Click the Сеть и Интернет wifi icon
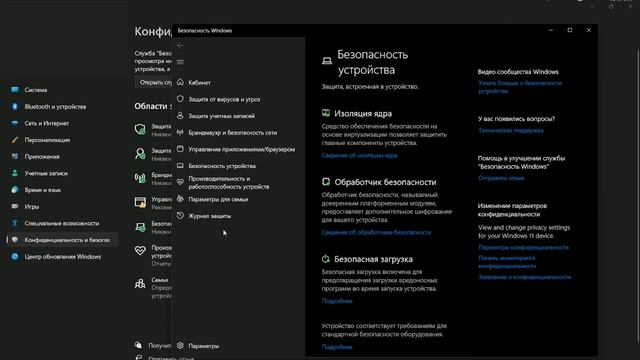 pos(15,123)
